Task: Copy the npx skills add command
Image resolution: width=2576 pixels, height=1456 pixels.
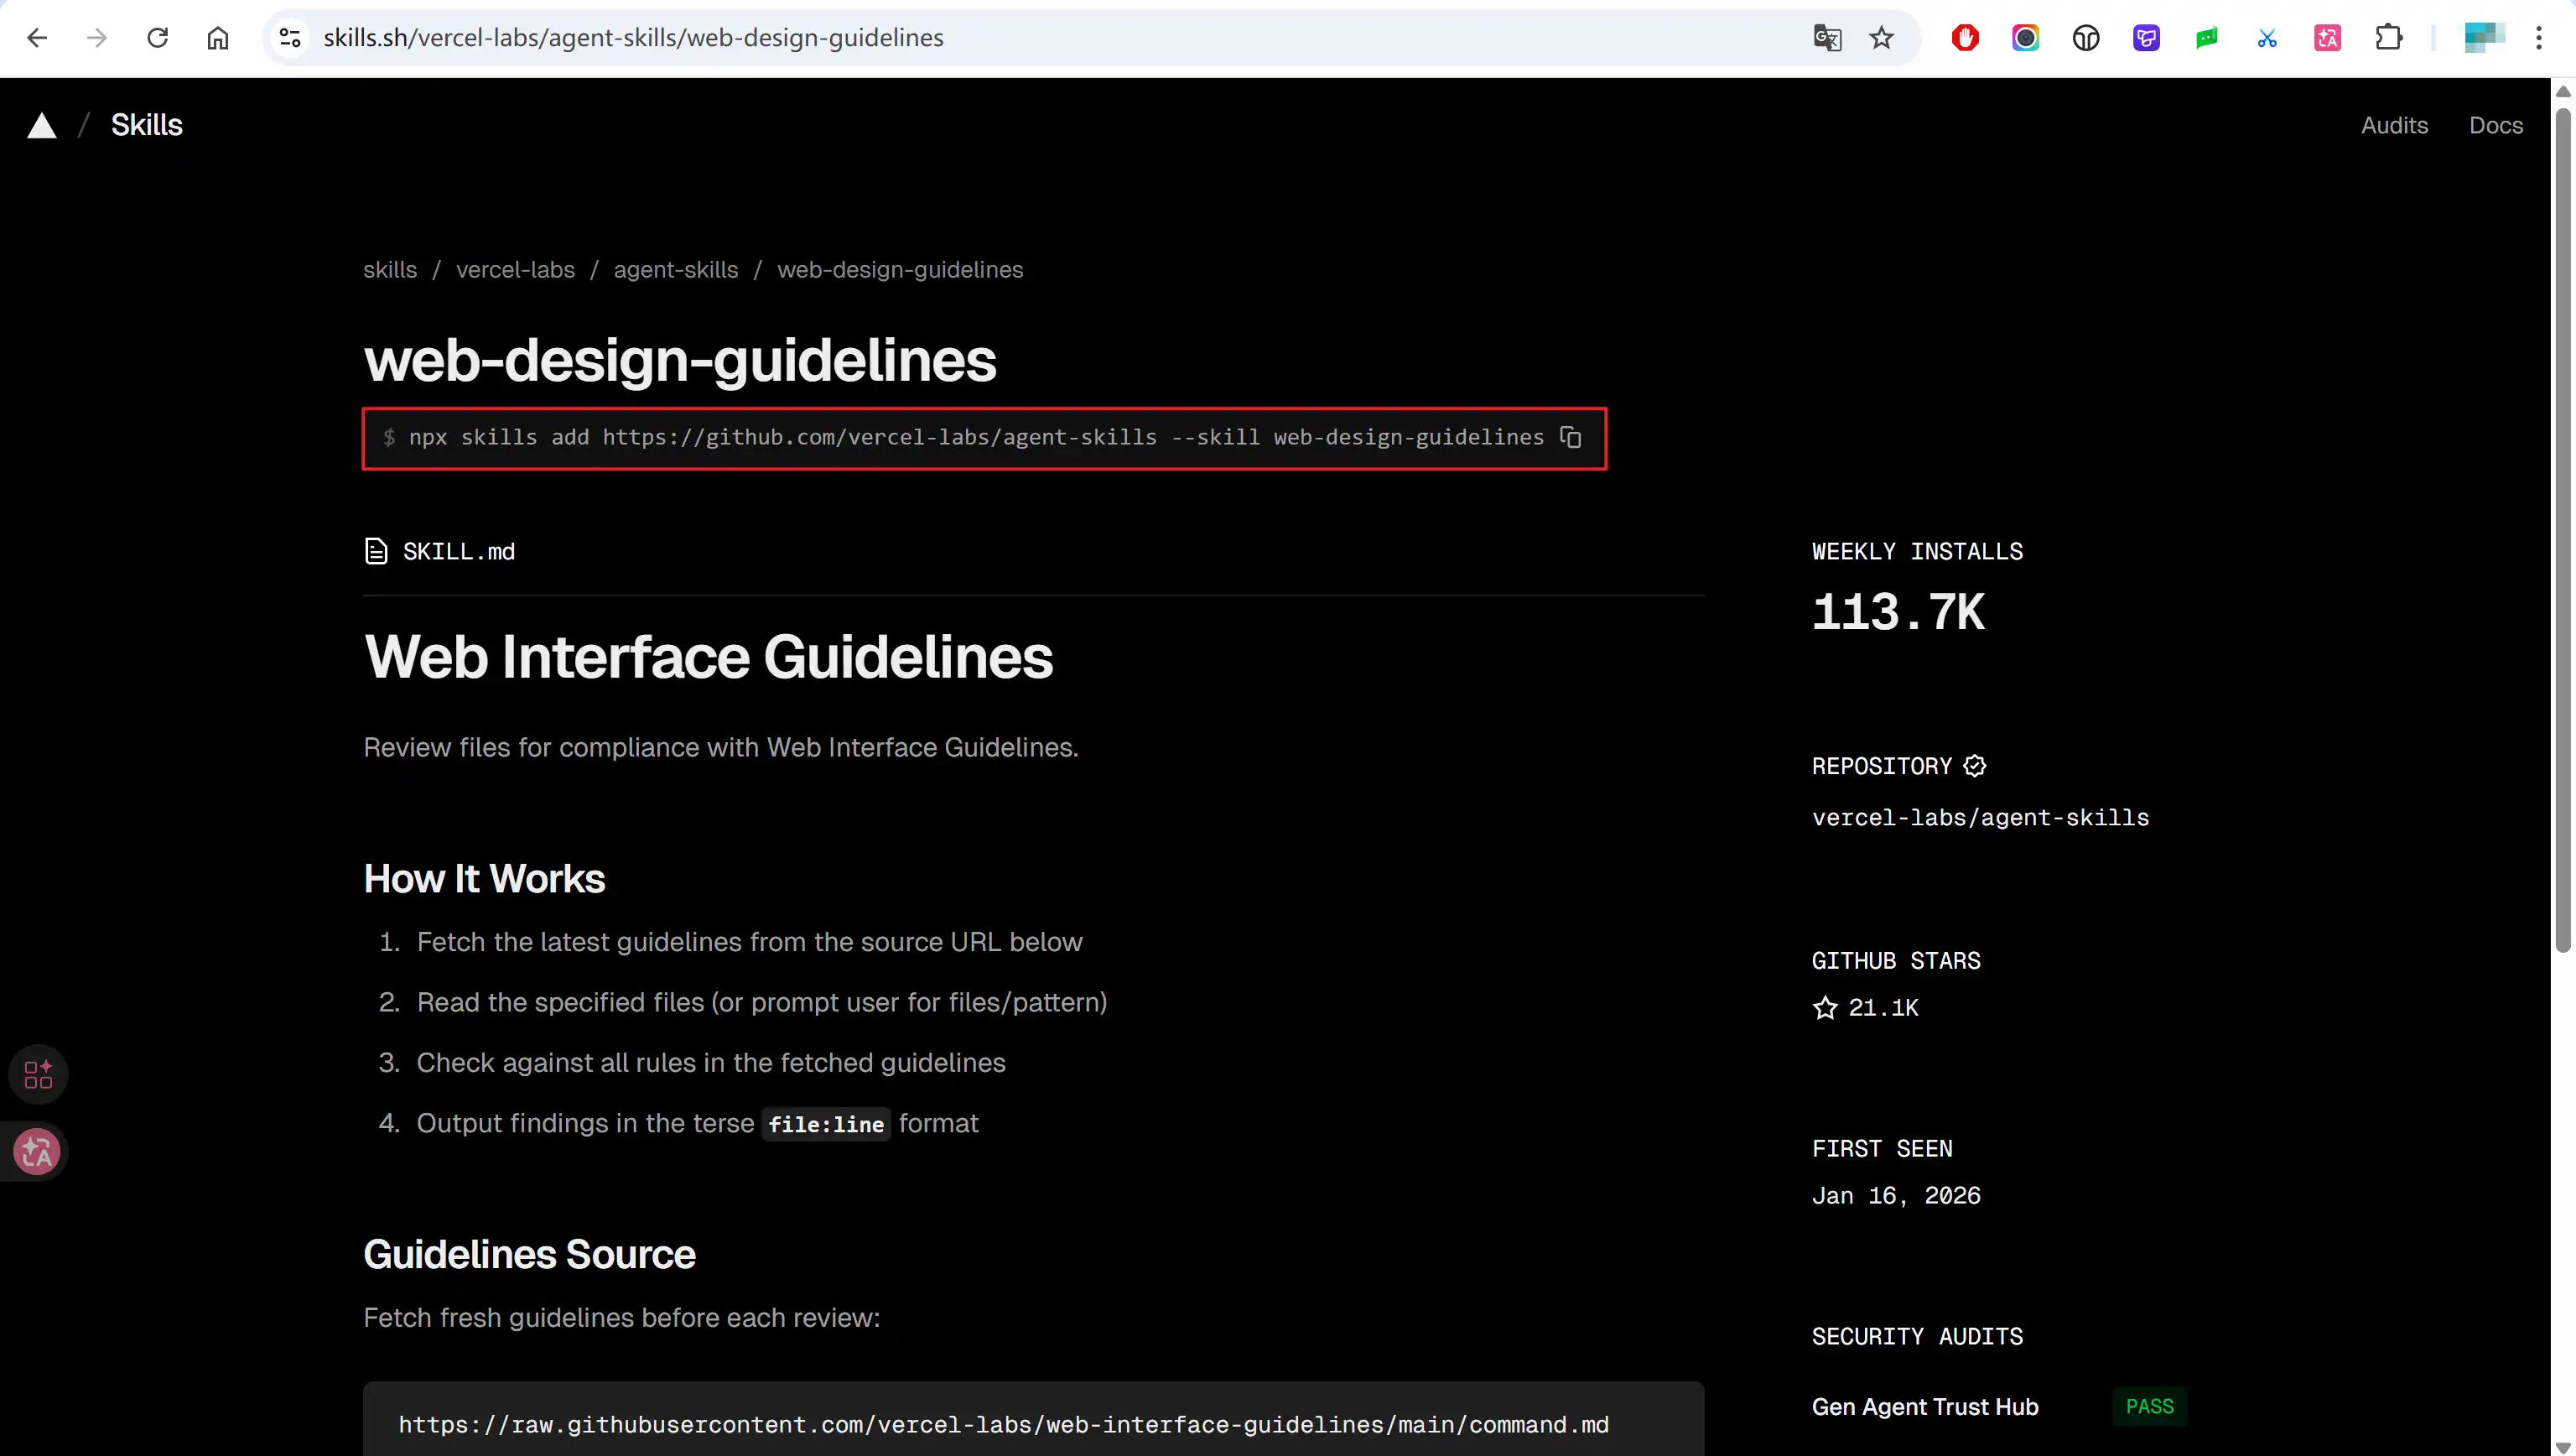Action: [1570, 437]
